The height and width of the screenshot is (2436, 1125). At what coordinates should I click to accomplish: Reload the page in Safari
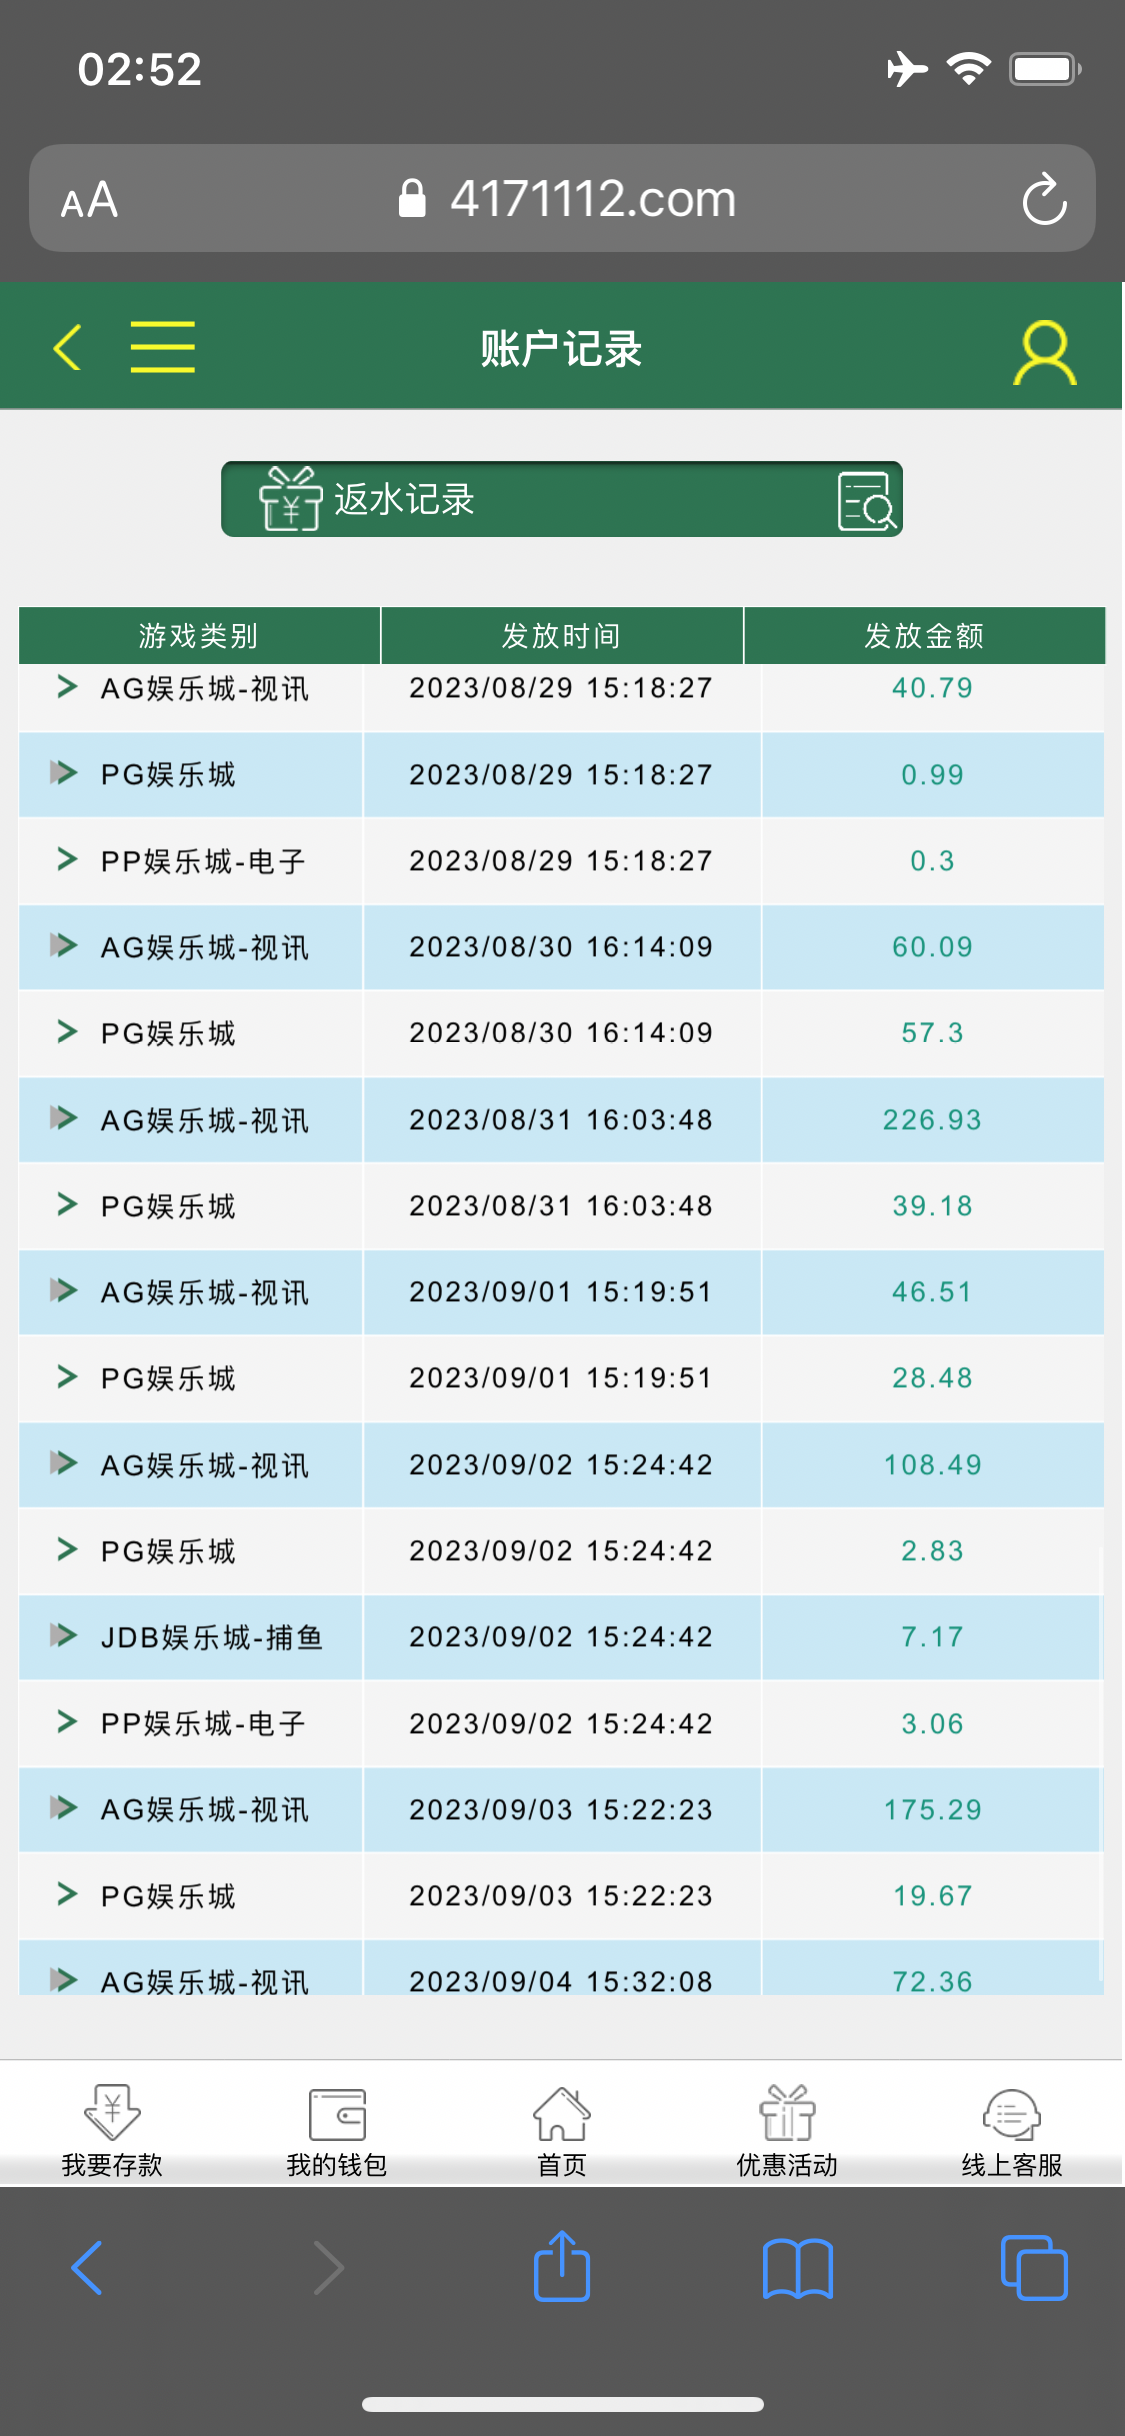1044,199
